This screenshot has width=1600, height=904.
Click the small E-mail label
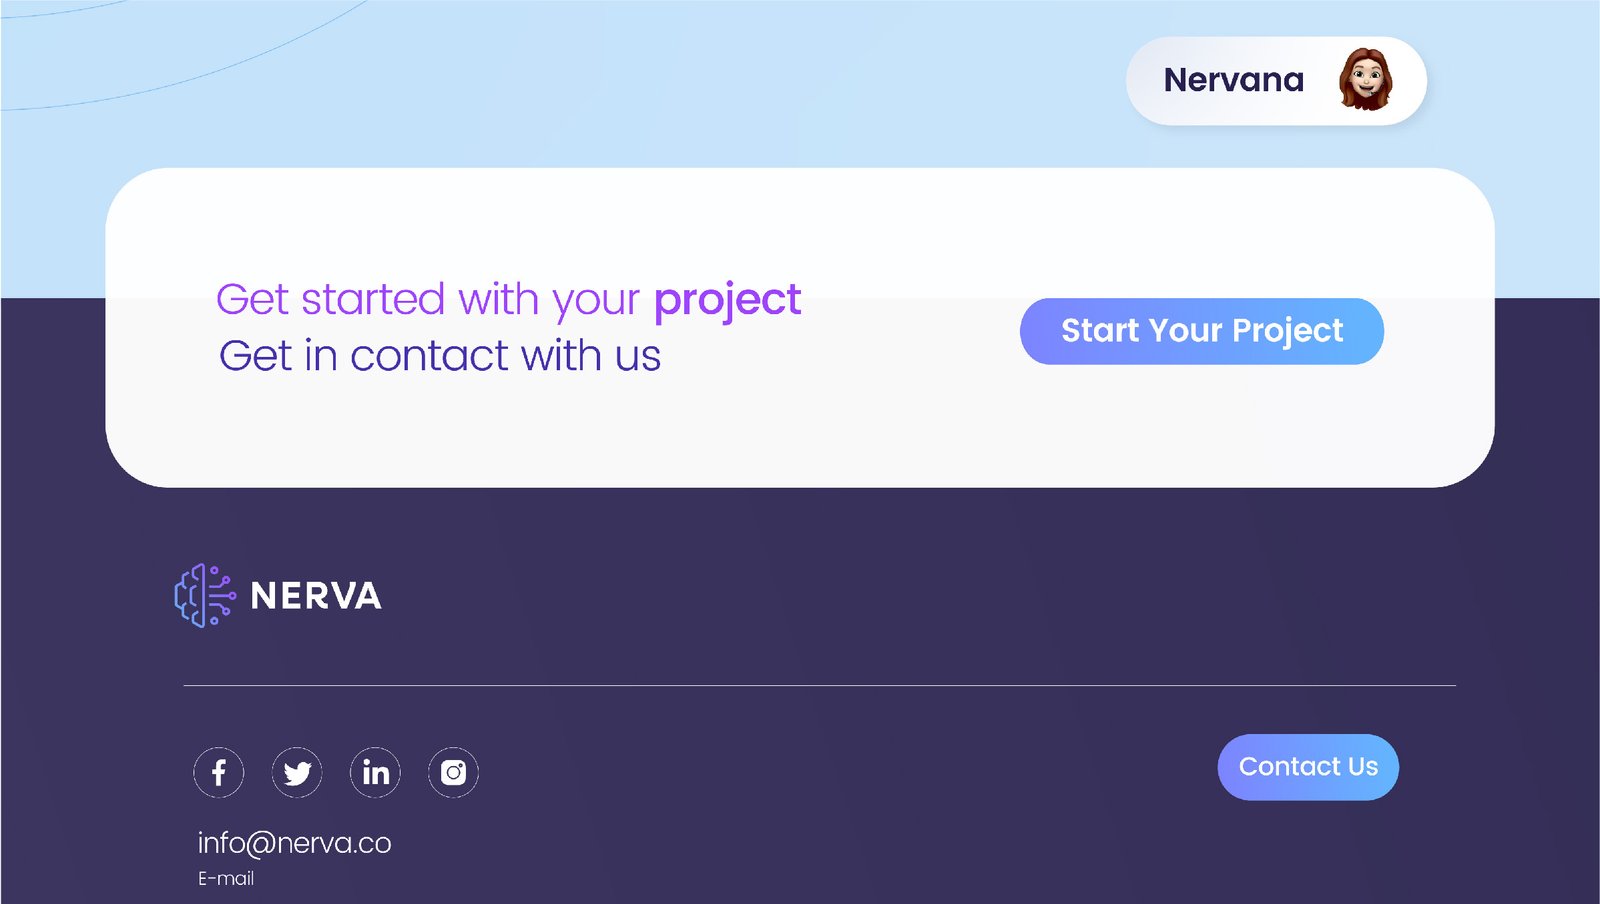click(x=226, y=879)
